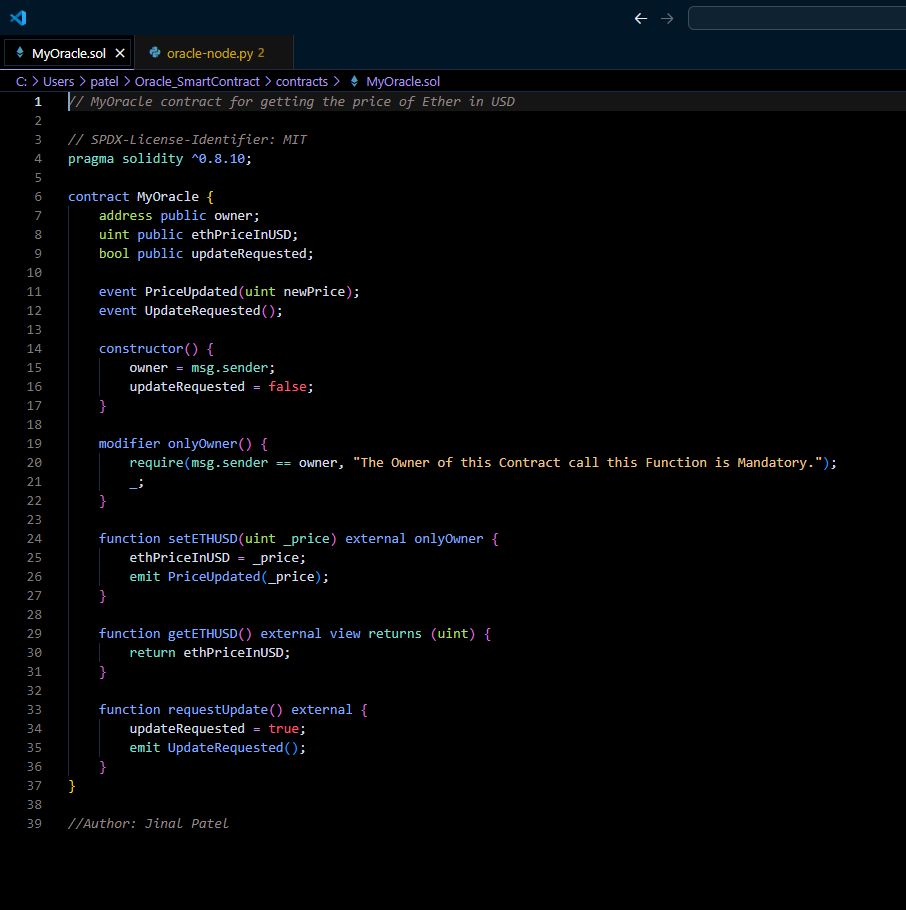Select the MyOracle.sol editor tab
The width and height of the screenshot is (906, 910).
[x=68, y=53]
